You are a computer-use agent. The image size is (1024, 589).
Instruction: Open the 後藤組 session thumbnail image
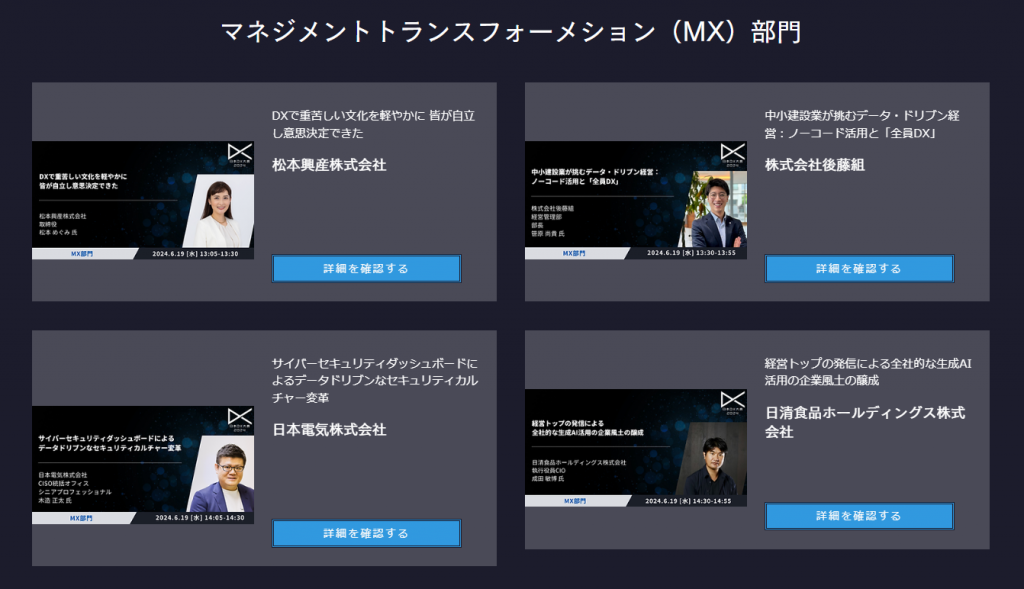coord(635,200)
